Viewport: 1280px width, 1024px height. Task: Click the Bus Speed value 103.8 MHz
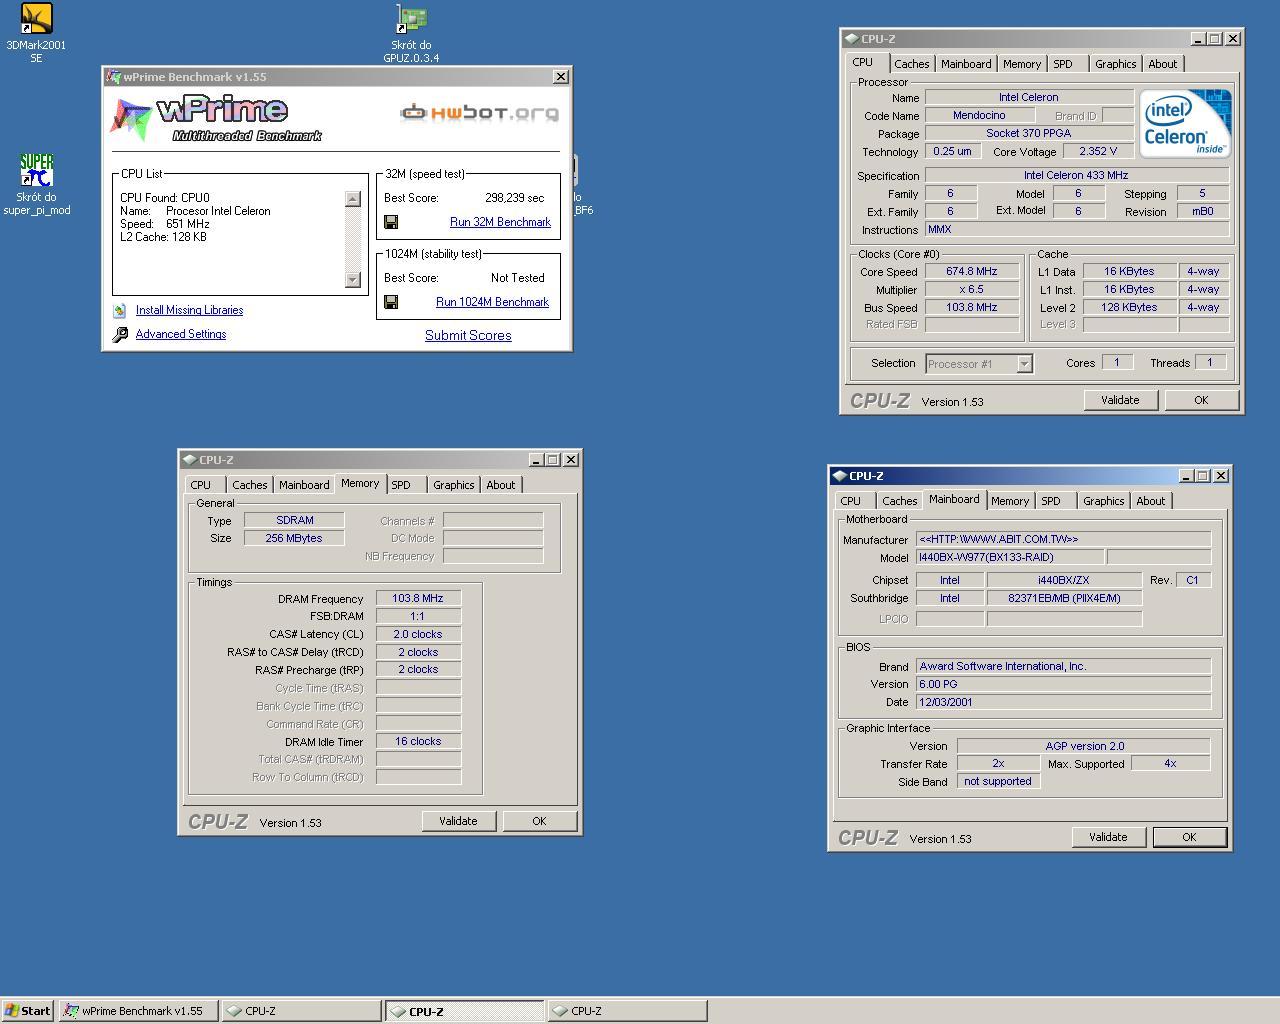[972, 308]
